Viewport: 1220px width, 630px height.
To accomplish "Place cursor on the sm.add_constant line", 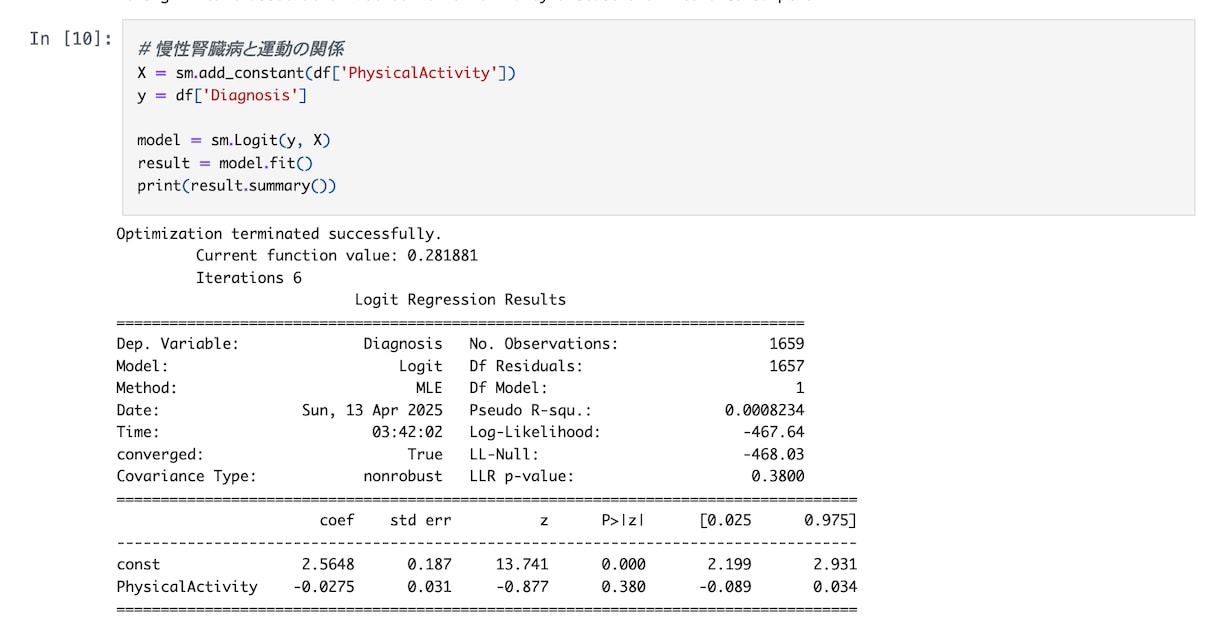I will point(326,73).
